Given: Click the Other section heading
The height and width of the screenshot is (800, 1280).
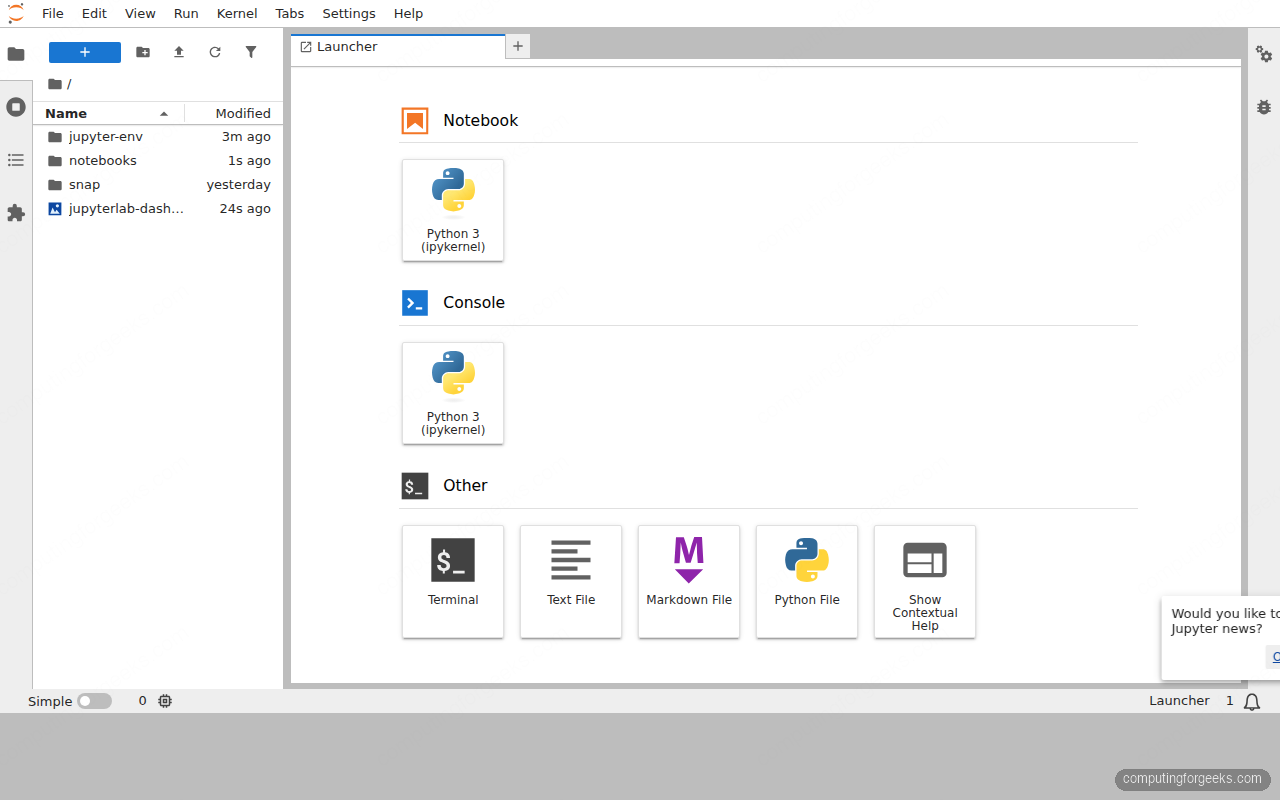Looking at the screenshot, I should click(465, 485).
